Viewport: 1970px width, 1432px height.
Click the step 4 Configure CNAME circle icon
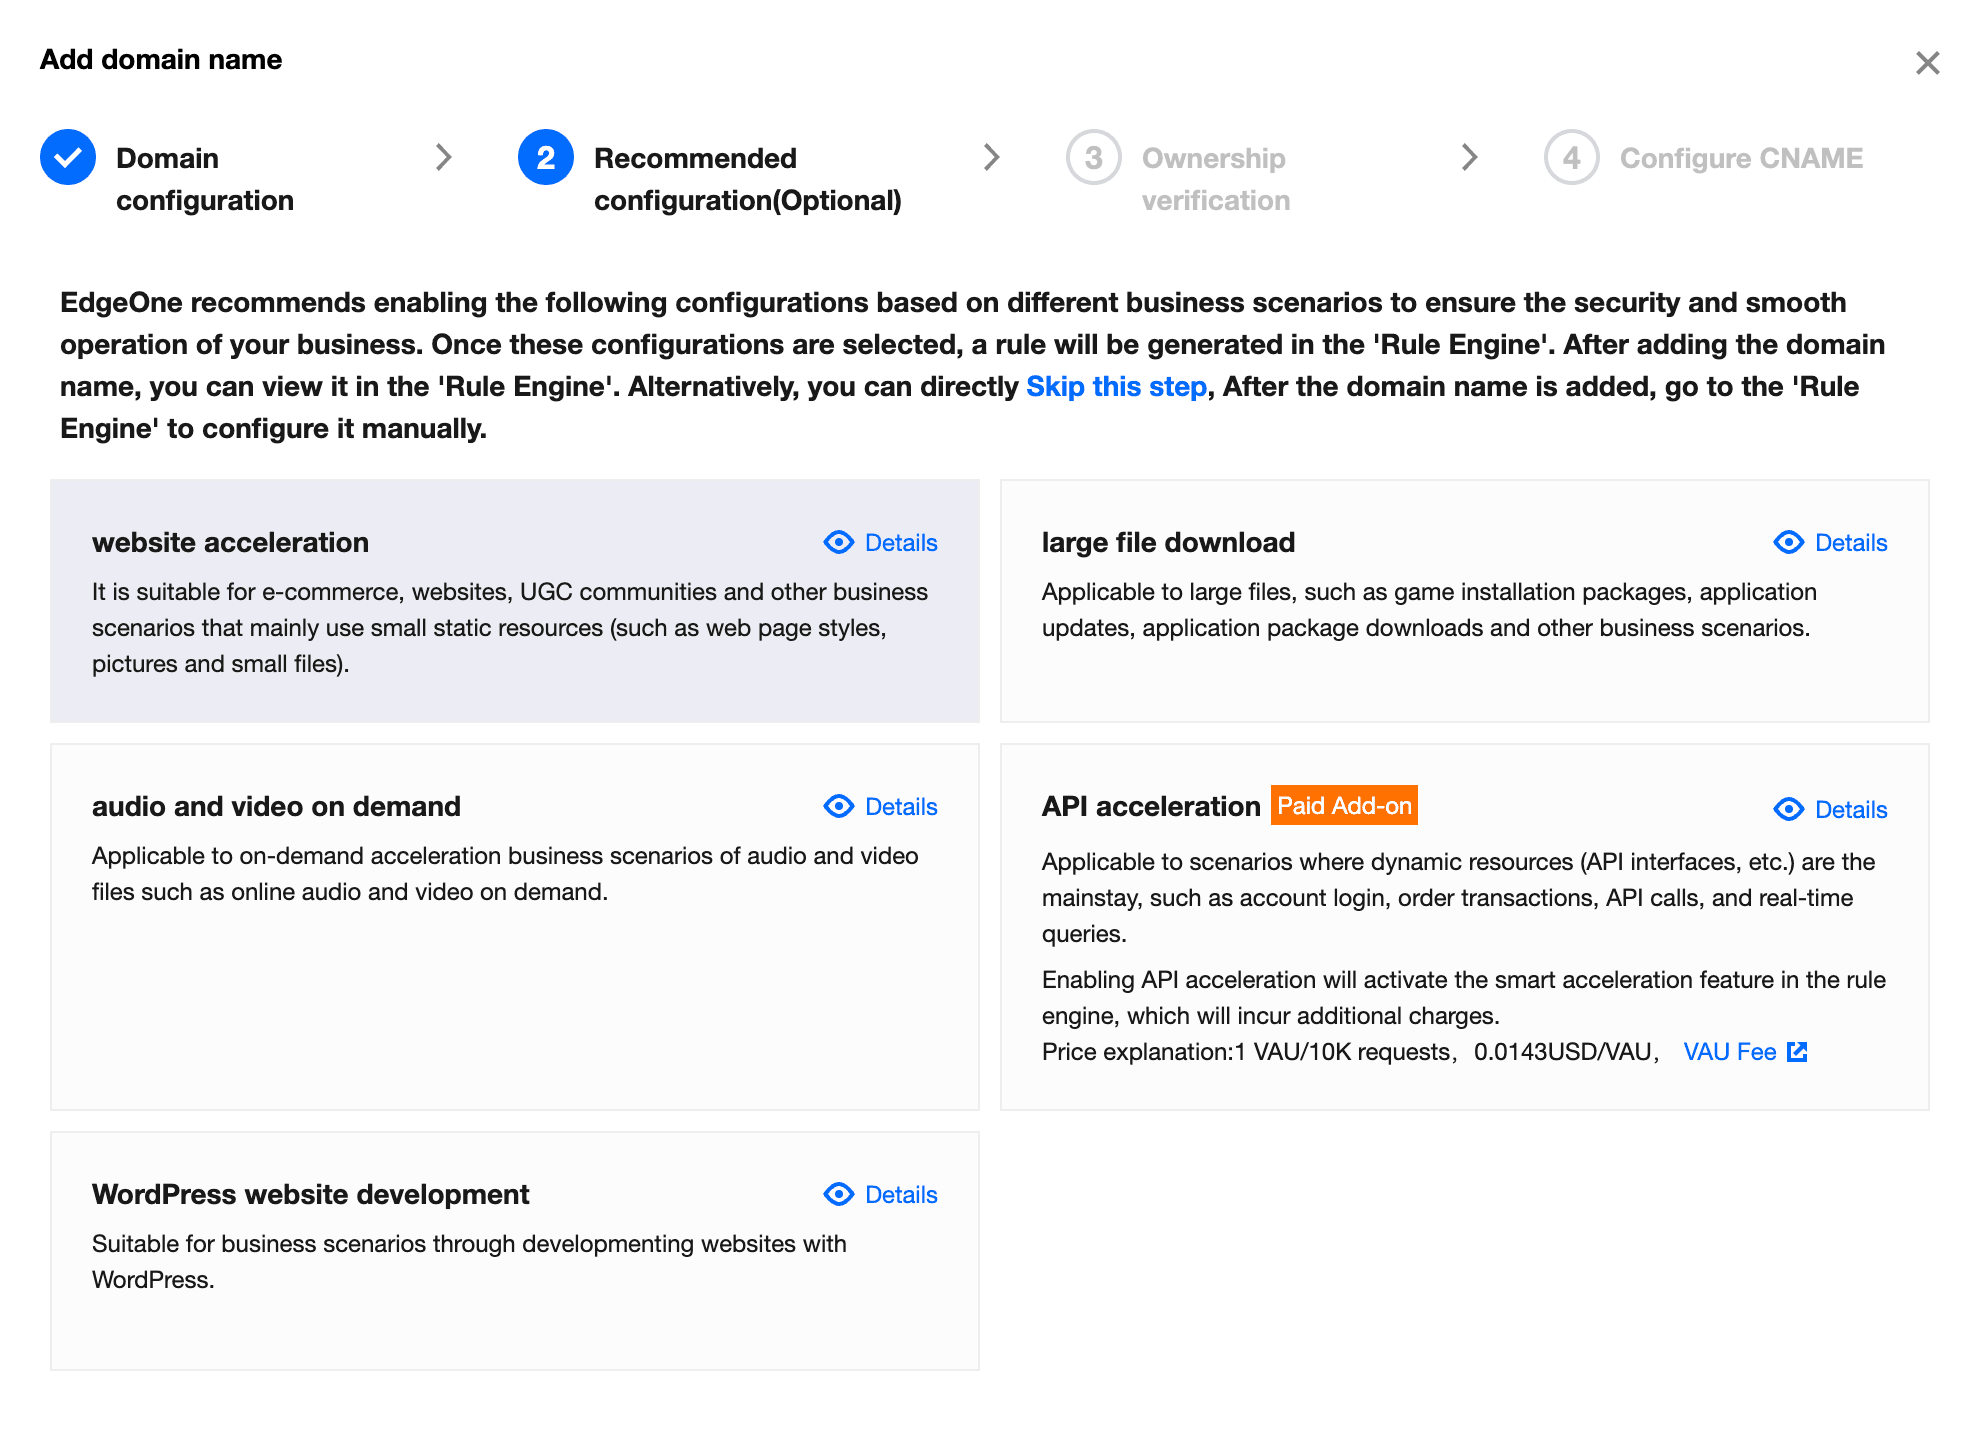pyautogui.click(x=1572, y=158)
